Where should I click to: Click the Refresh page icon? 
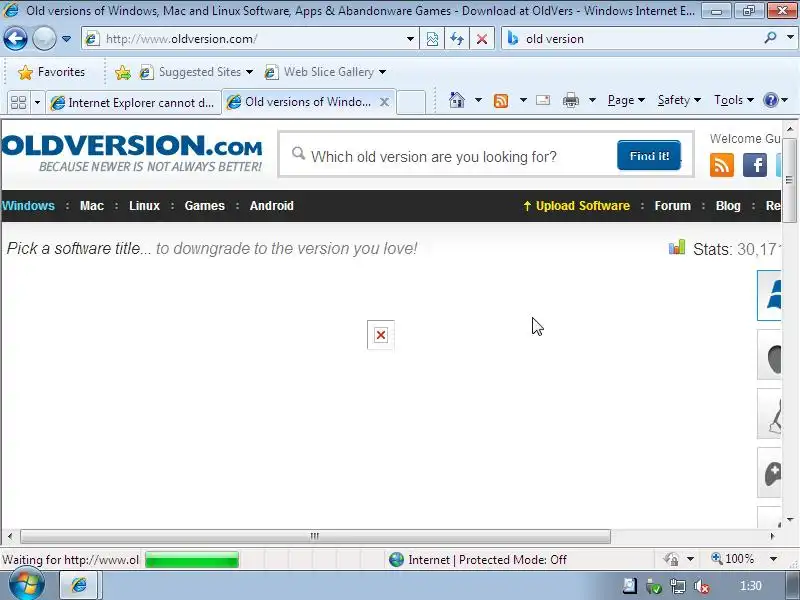457,39
